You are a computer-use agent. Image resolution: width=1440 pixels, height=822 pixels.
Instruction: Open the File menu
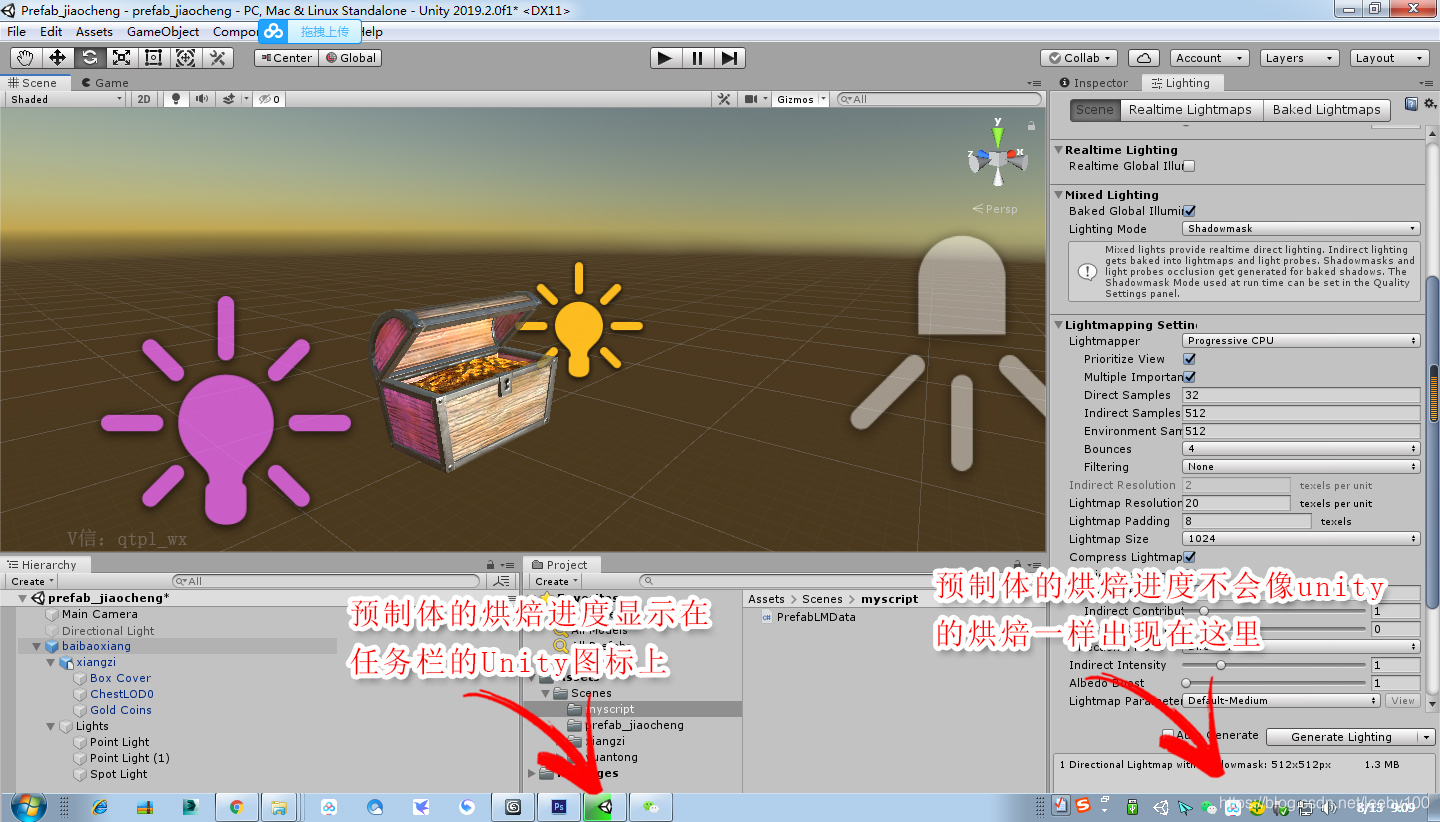[17, 31]
